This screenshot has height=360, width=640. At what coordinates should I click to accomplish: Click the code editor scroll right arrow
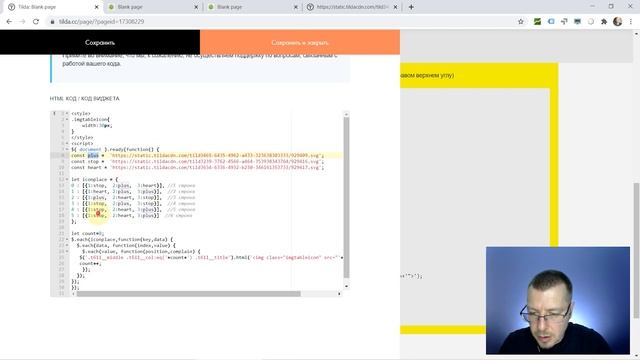tap(339, 294)
